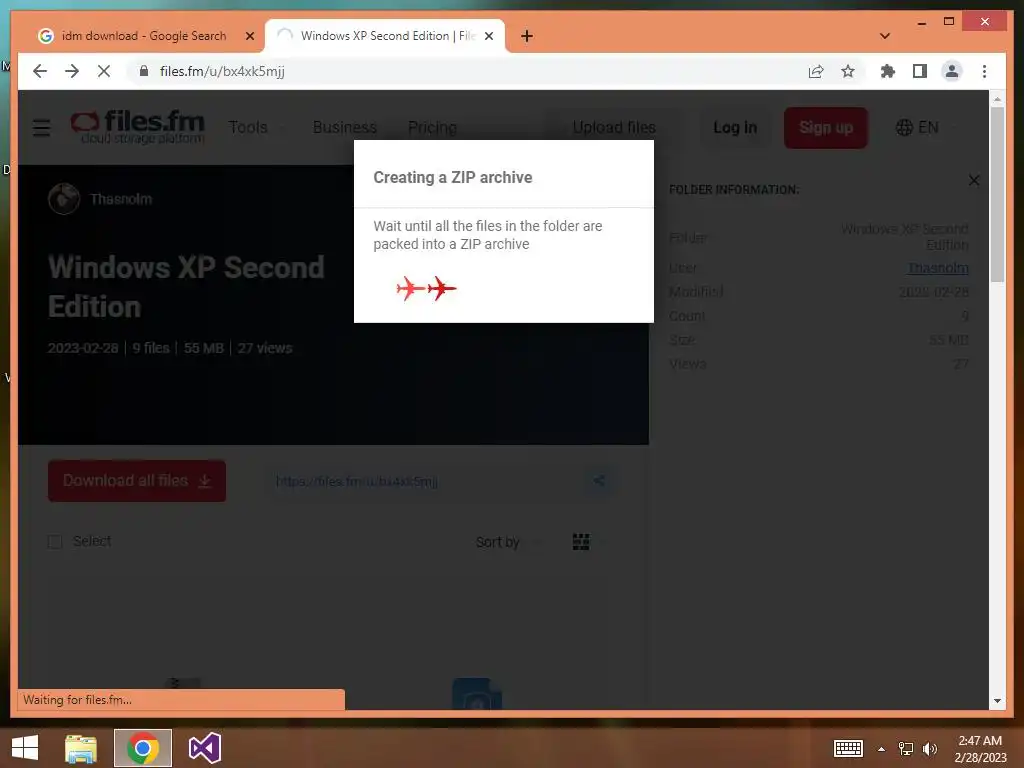Switch file list grid view
The height and width of the screenshot is (768, 1024).
581,541
